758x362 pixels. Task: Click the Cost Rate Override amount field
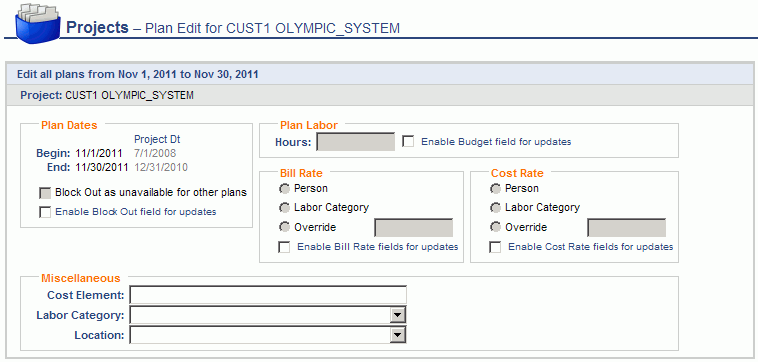(627, 228)
